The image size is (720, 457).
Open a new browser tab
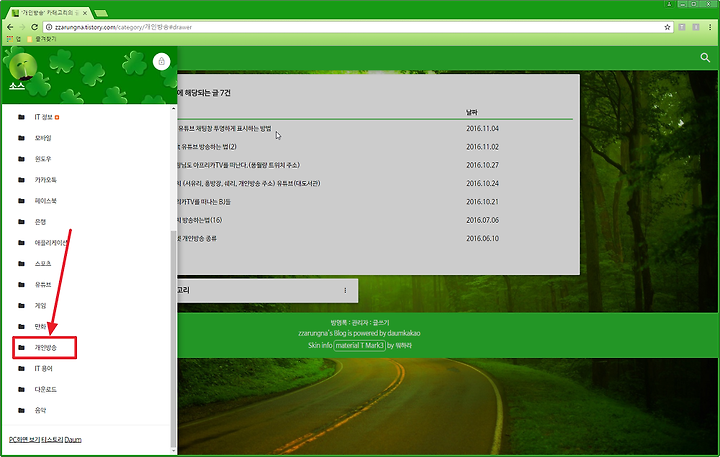pyautogui.click(x=101, y=13)
